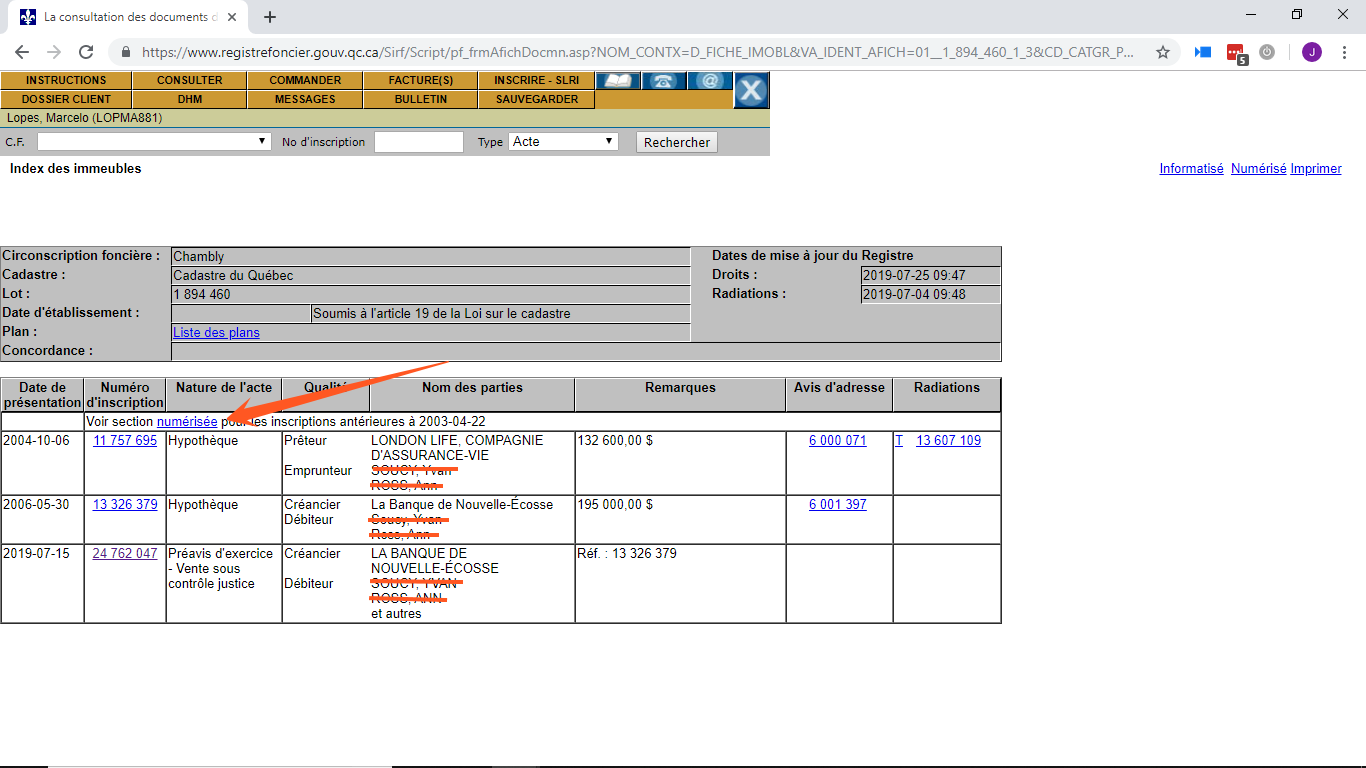1366x768 pixels.
Task: Select the Droits date 2019-07-25 09:47
Action: coord(914,276)
